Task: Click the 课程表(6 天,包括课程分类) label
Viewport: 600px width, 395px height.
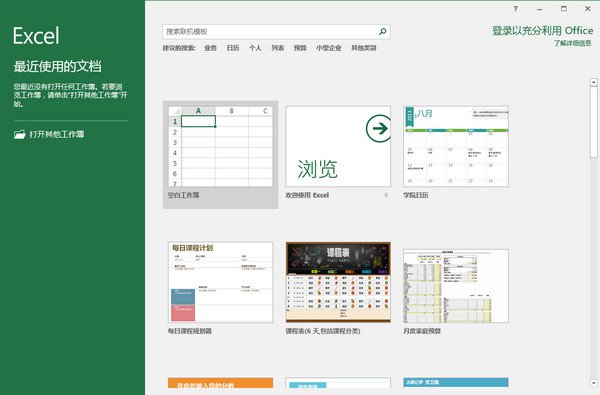Action: pyautogui.click(x=323, y=331)
